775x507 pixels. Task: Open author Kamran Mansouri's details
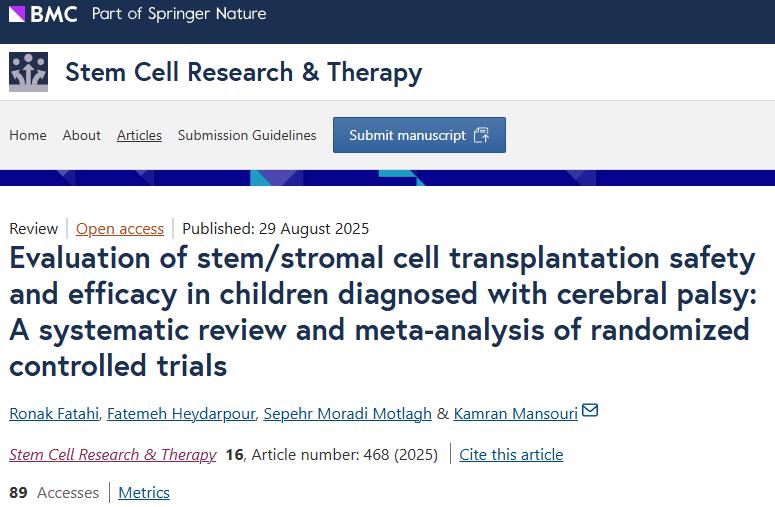point(515,412)
